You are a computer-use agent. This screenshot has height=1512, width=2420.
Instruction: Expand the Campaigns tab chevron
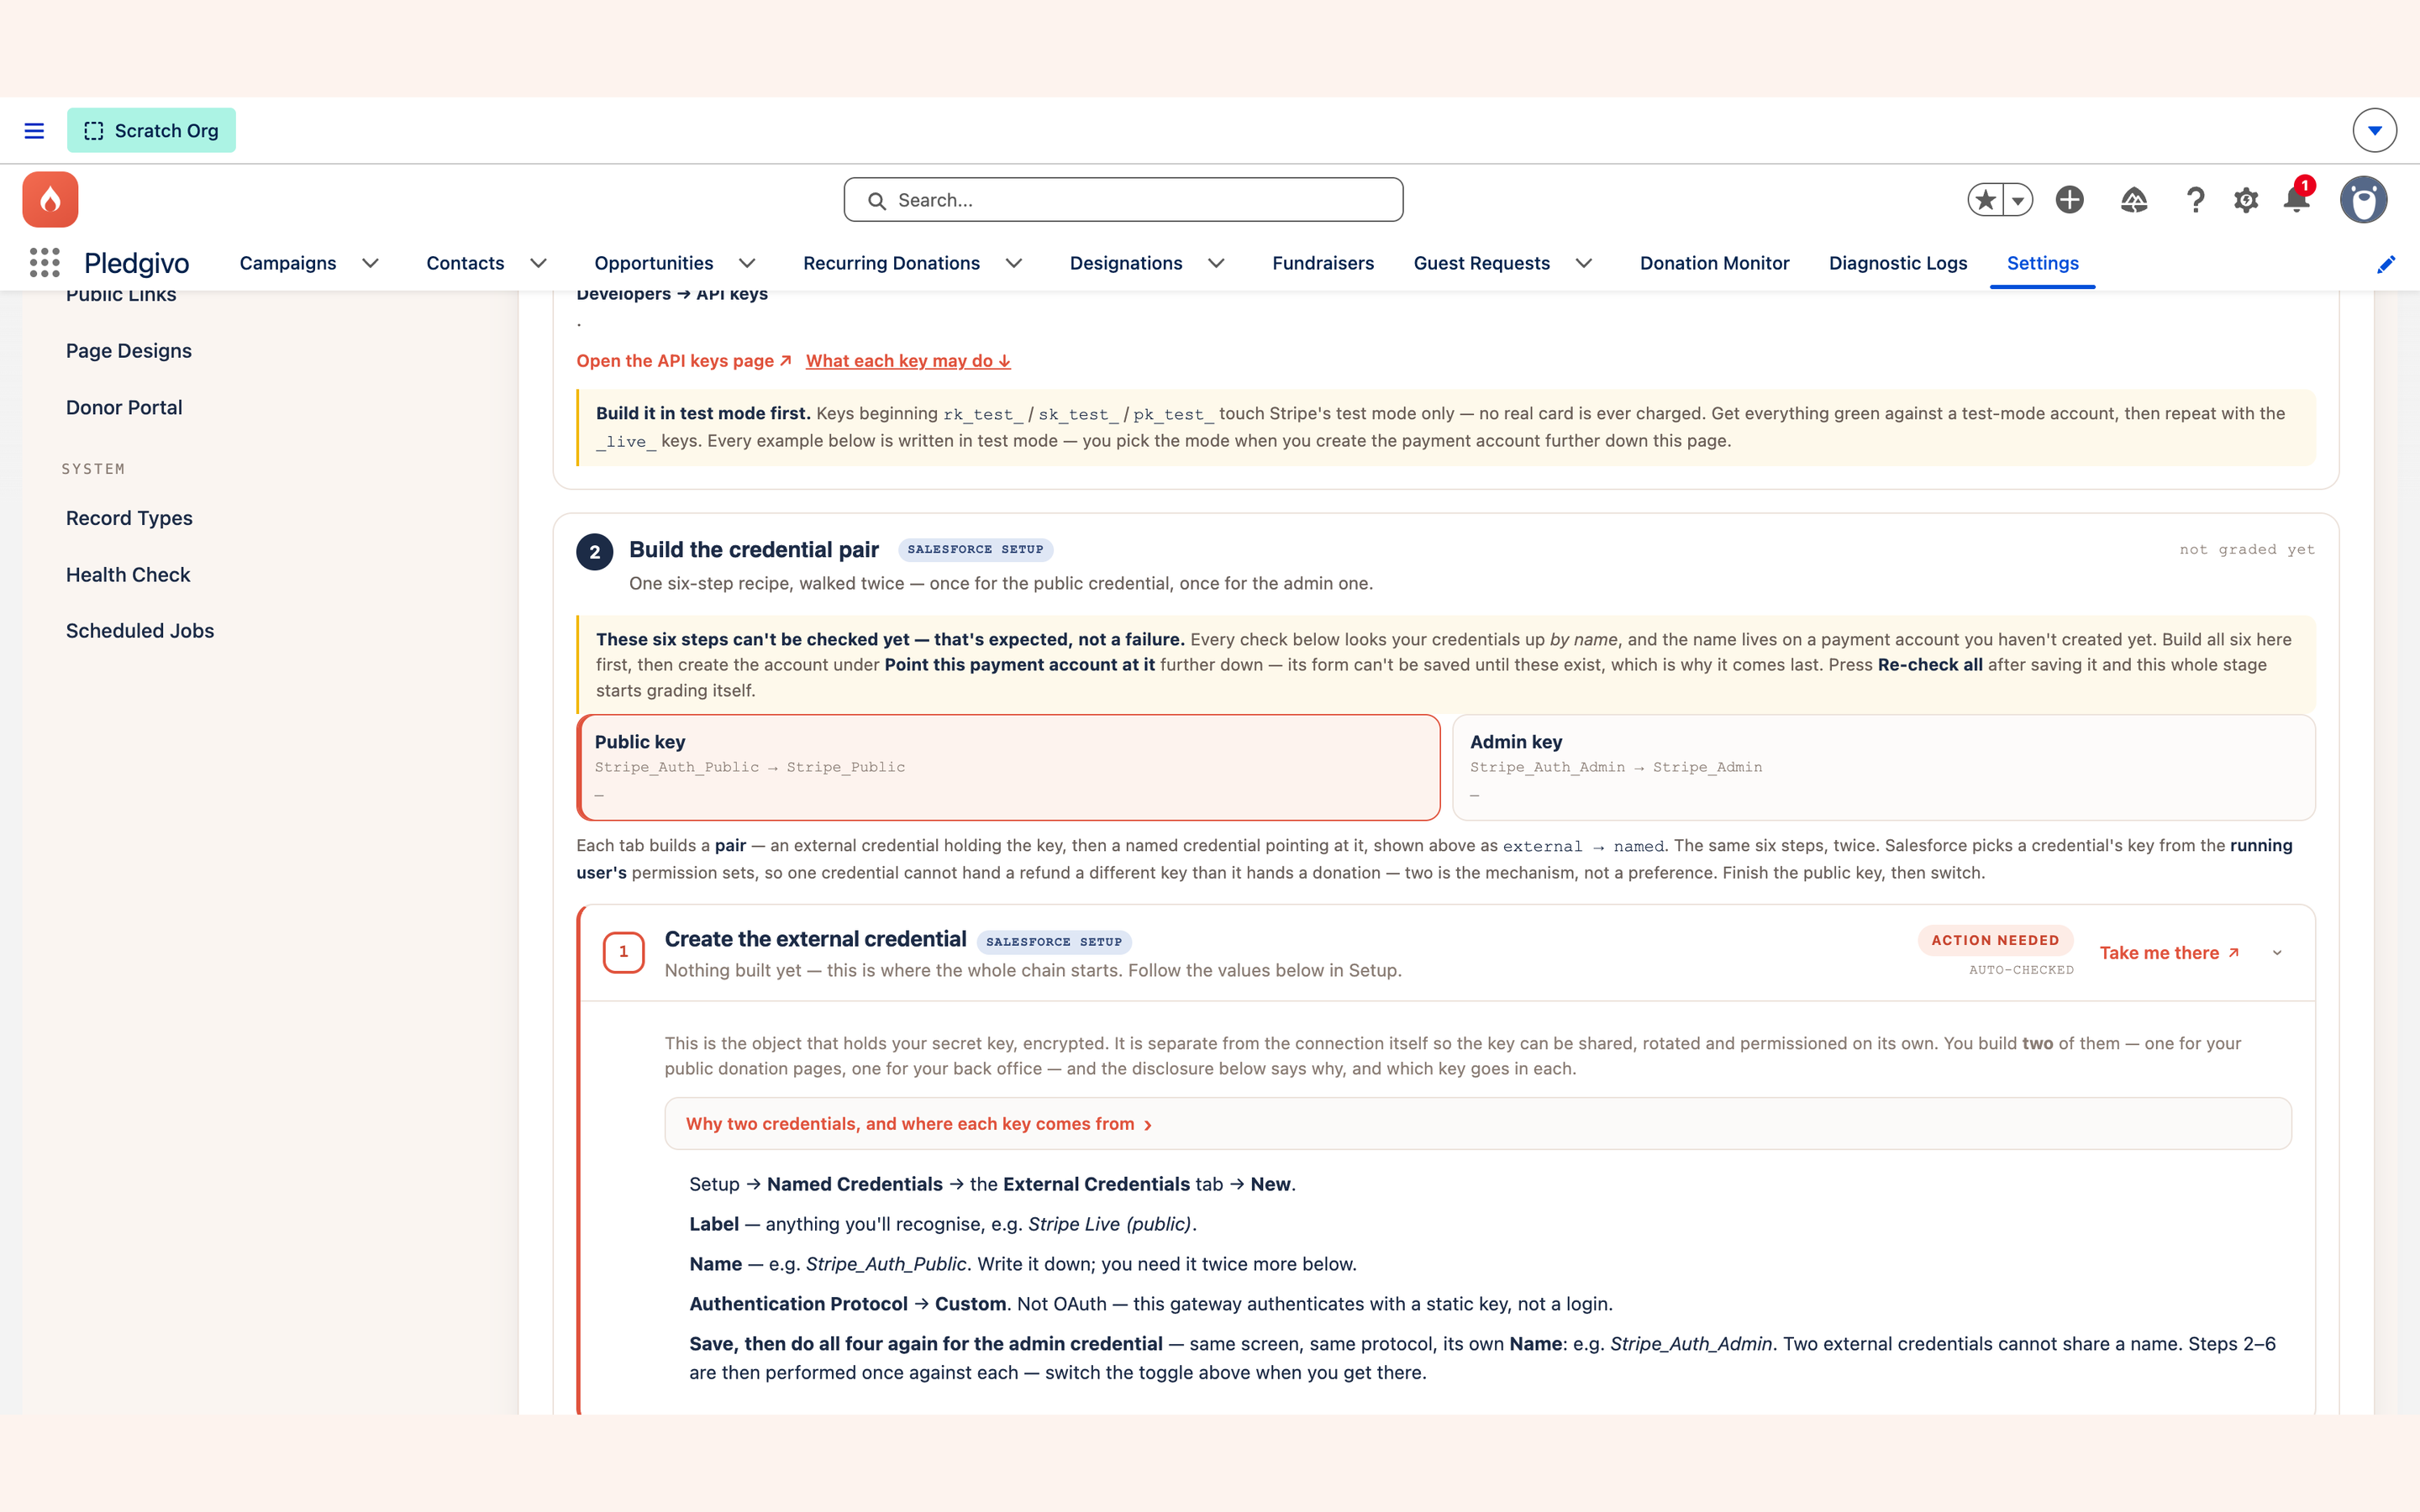(370, 263)
